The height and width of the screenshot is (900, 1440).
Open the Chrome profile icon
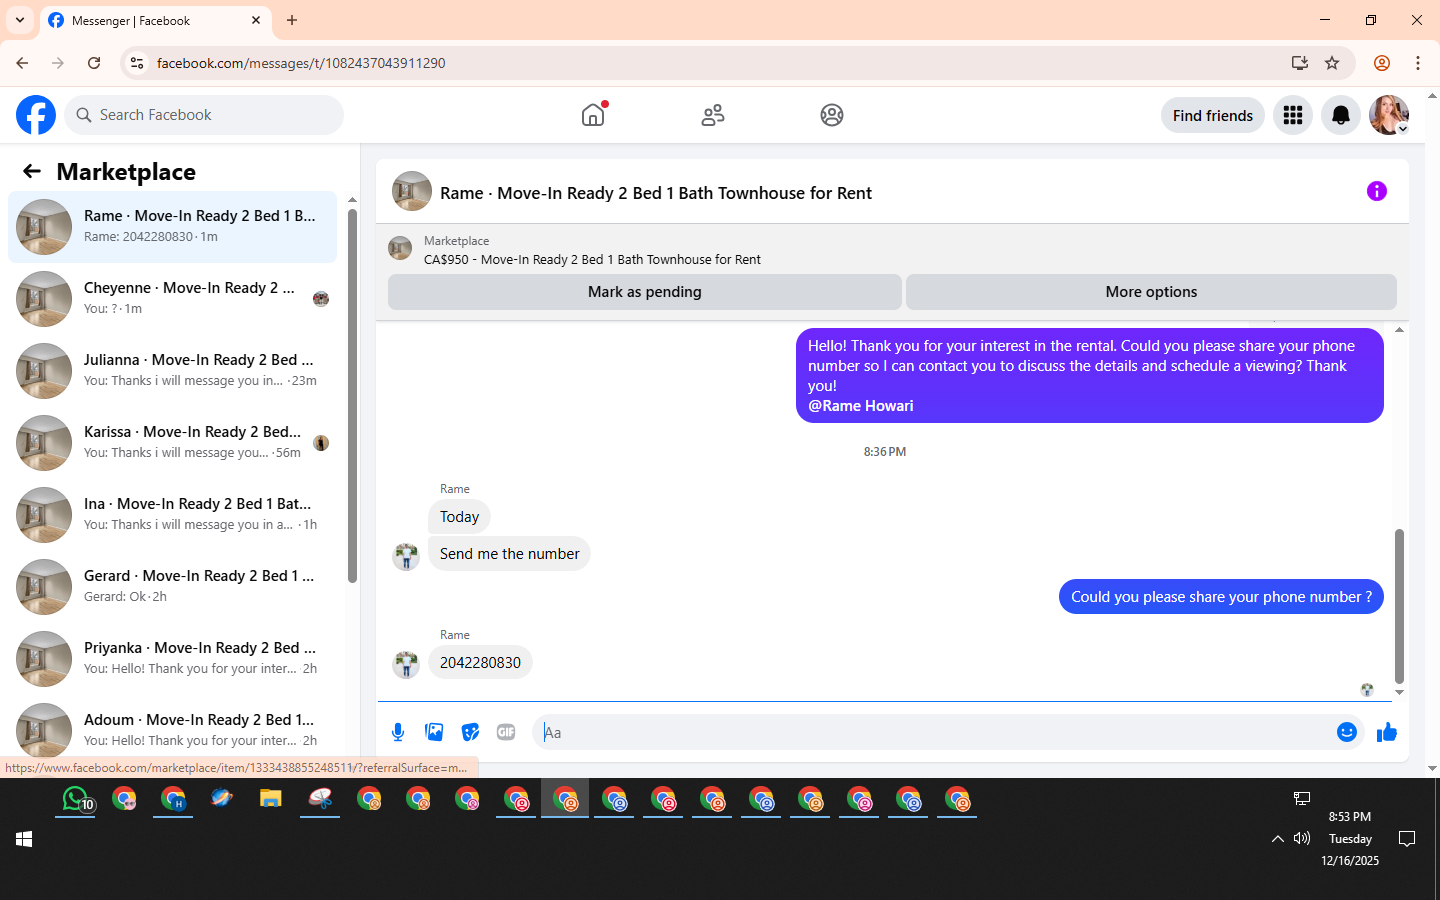[x=1382, y=63]
